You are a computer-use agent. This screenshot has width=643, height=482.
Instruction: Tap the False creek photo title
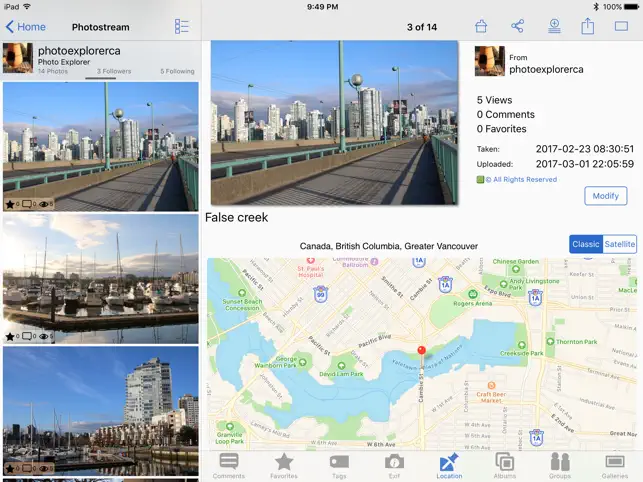point(237,217)
